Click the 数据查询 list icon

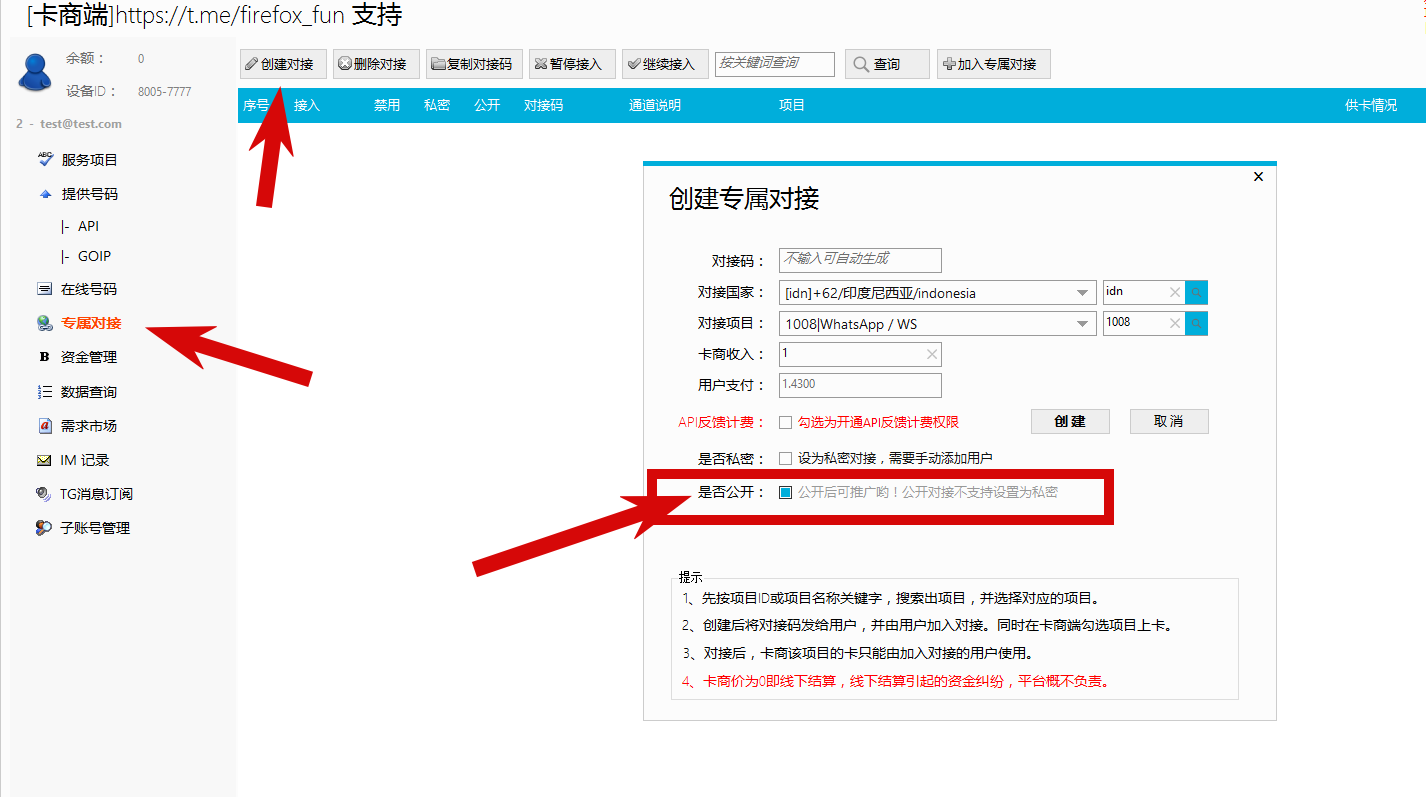[x=44, y=392]
